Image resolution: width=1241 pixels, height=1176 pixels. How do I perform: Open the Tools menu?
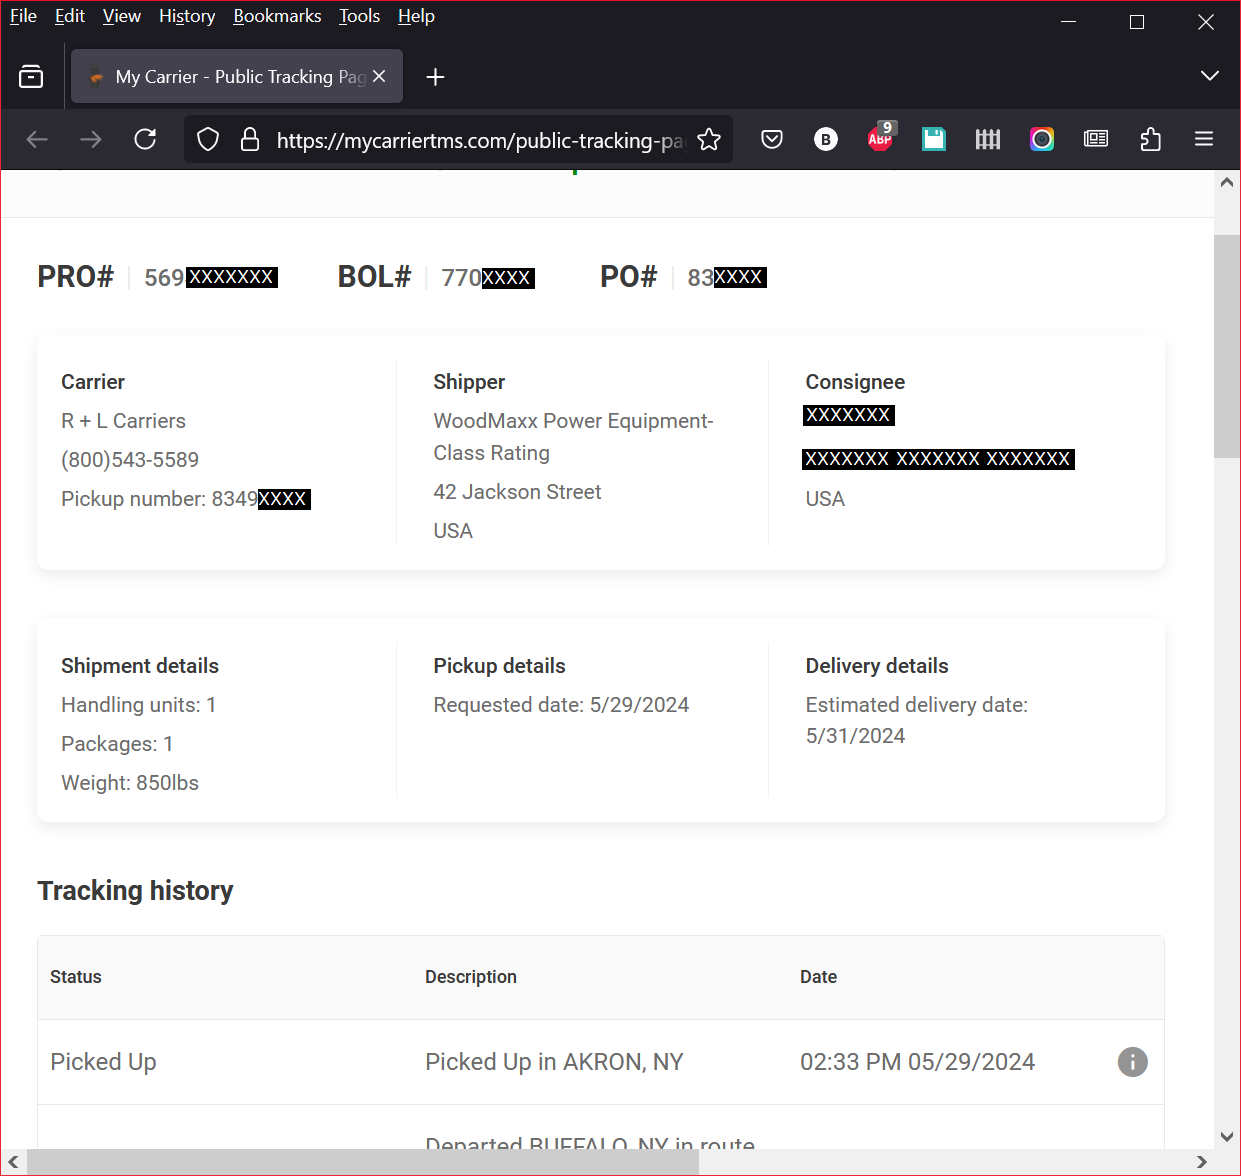[x=359, y=16]
